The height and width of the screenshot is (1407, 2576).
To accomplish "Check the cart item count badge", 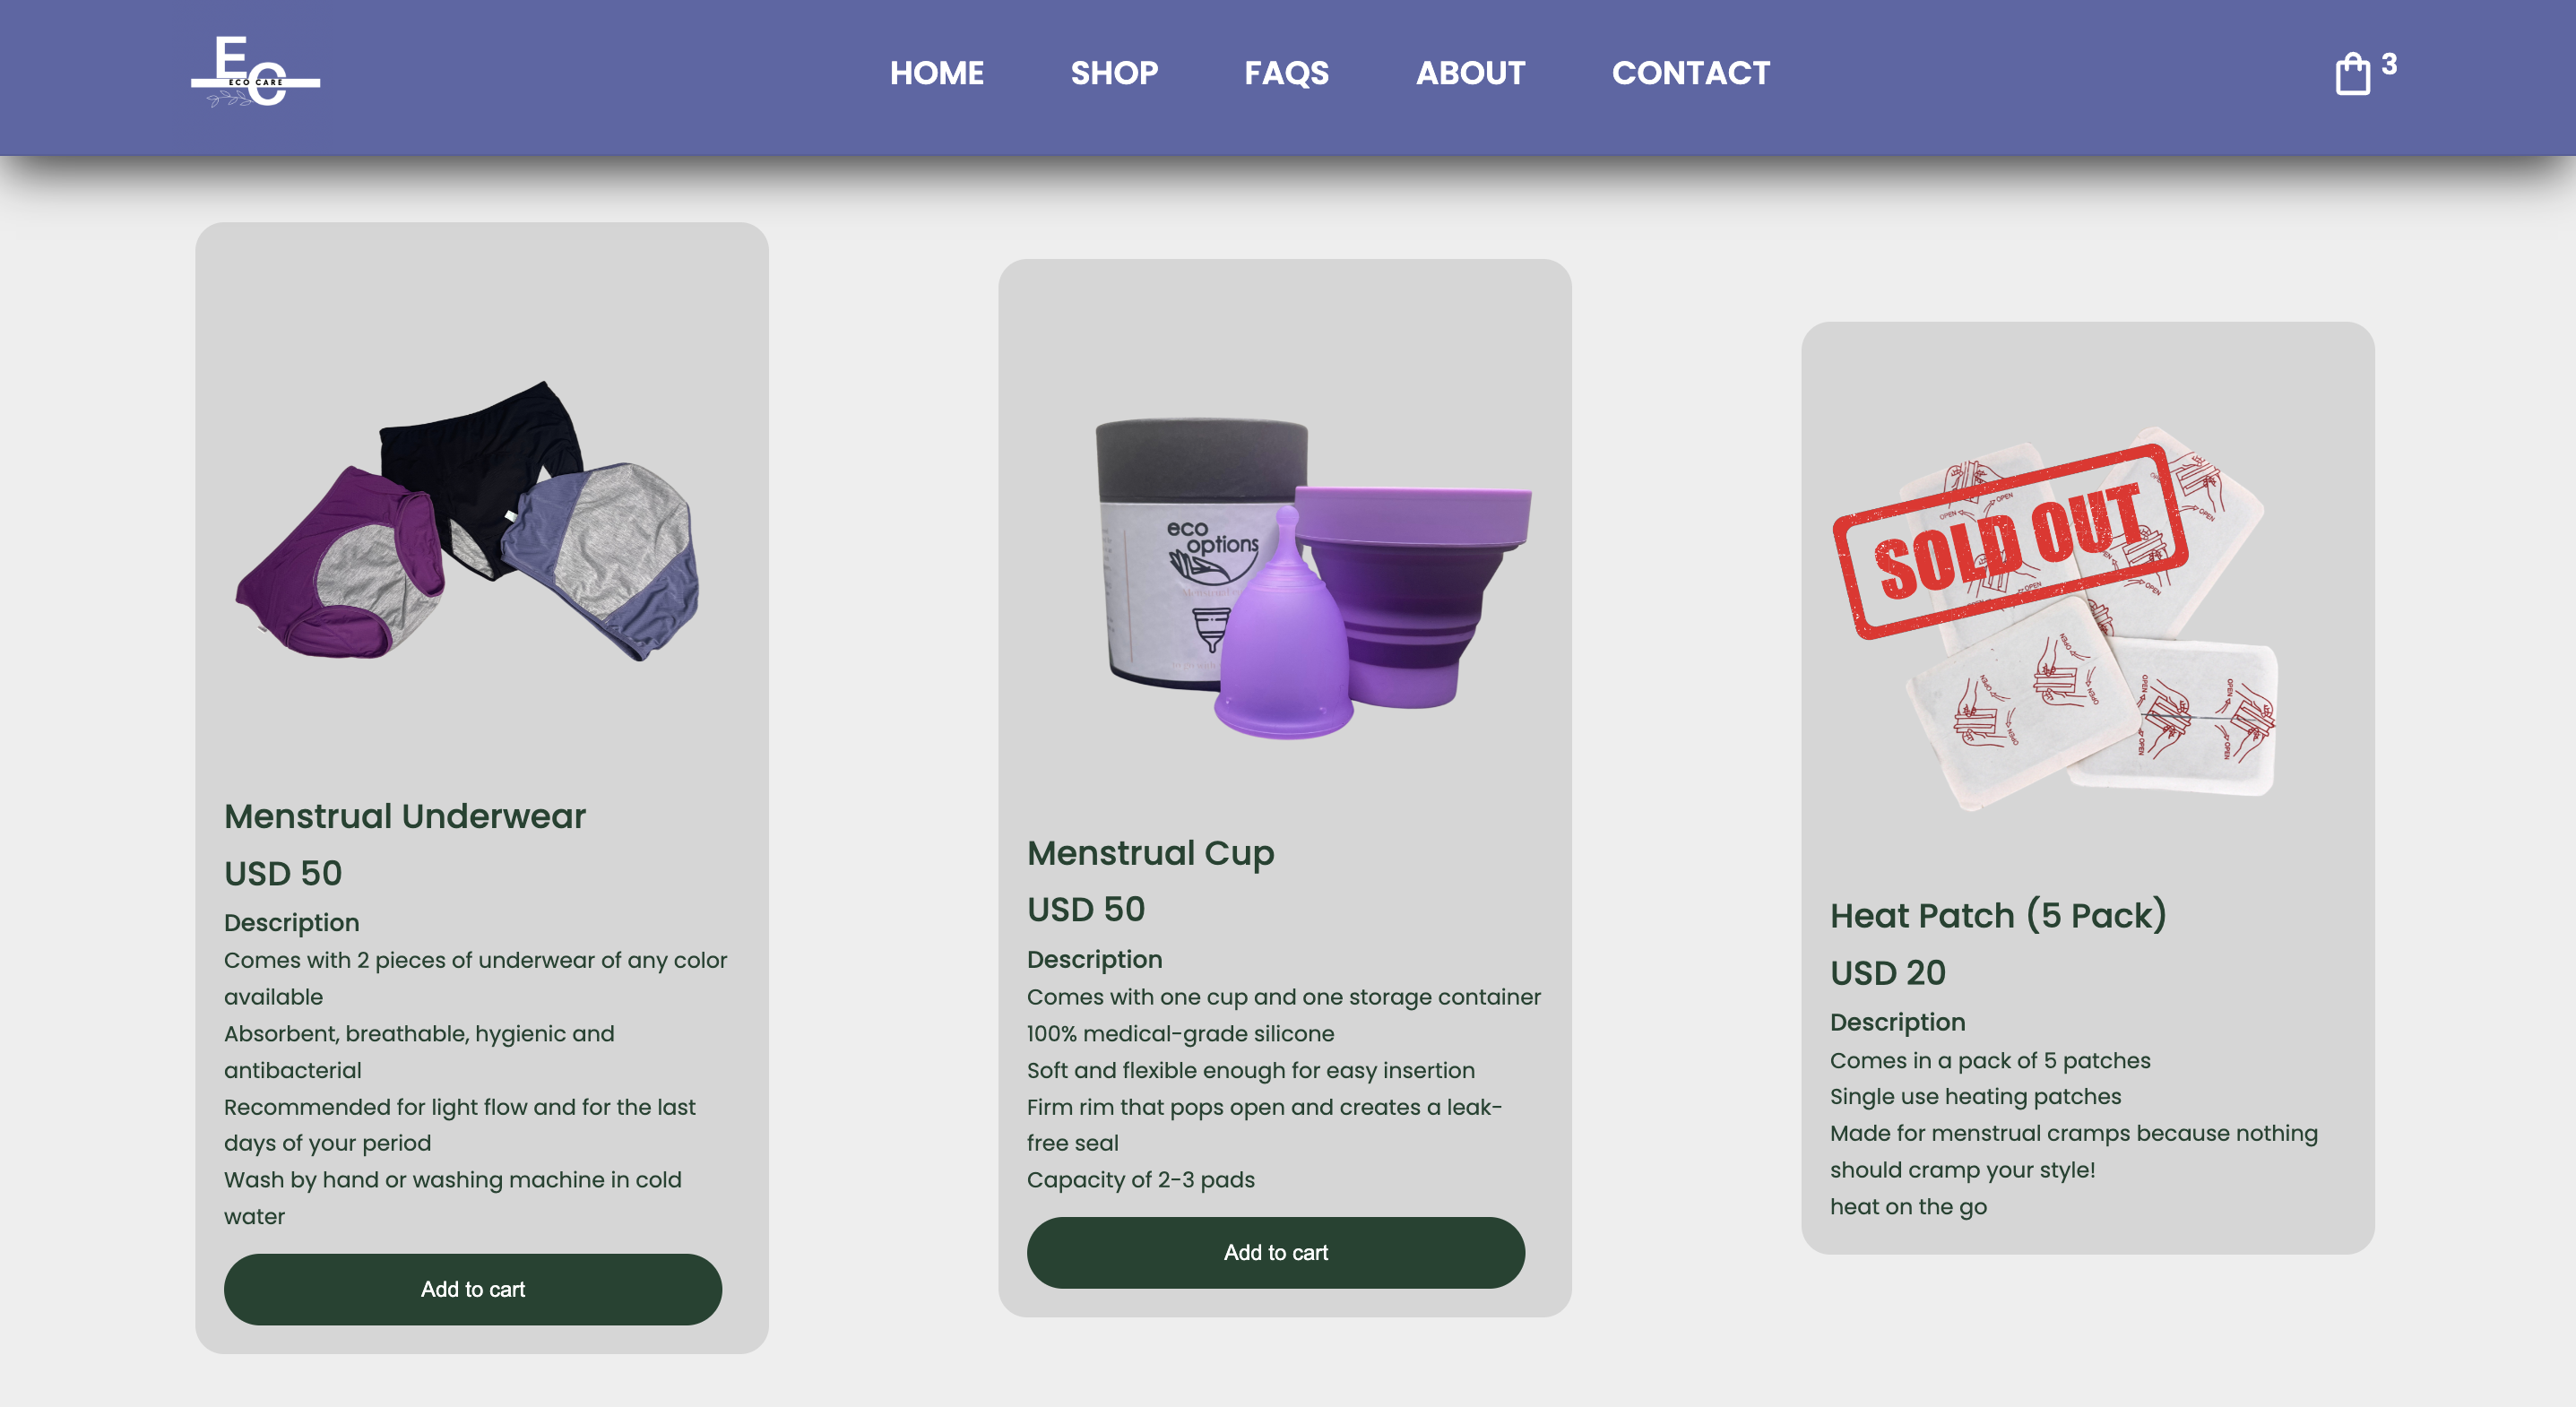I will click(2388, 64).
